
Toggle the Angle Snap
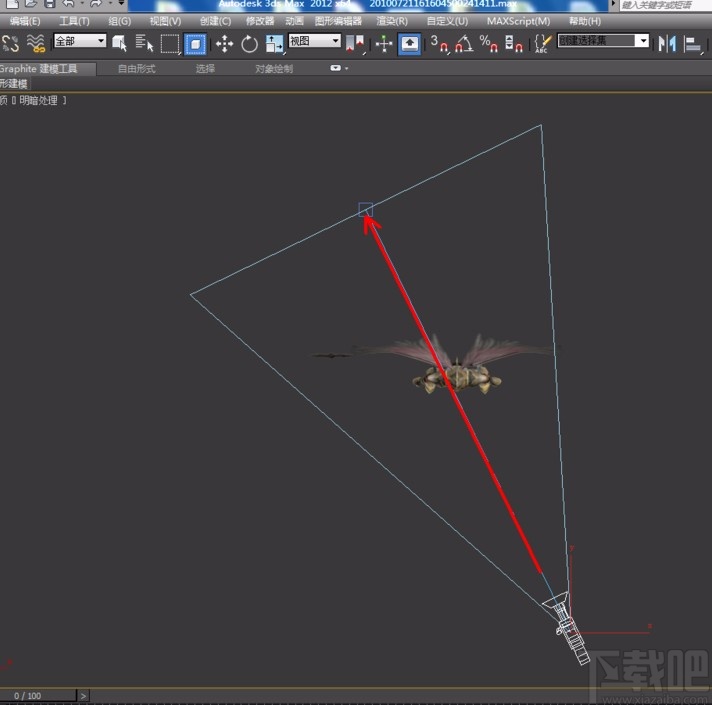[464, 44]
